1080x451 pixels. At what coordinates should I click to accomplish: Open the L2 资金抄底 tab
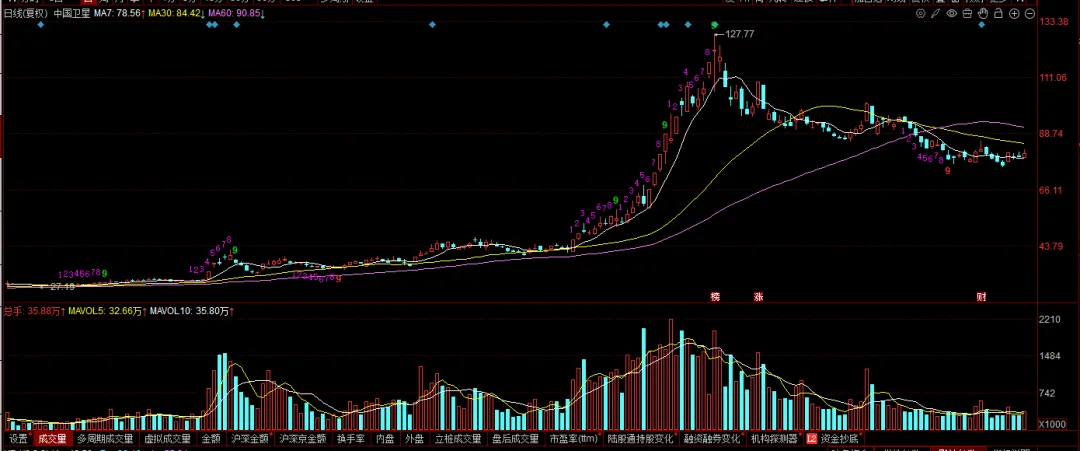click(833, 438)
